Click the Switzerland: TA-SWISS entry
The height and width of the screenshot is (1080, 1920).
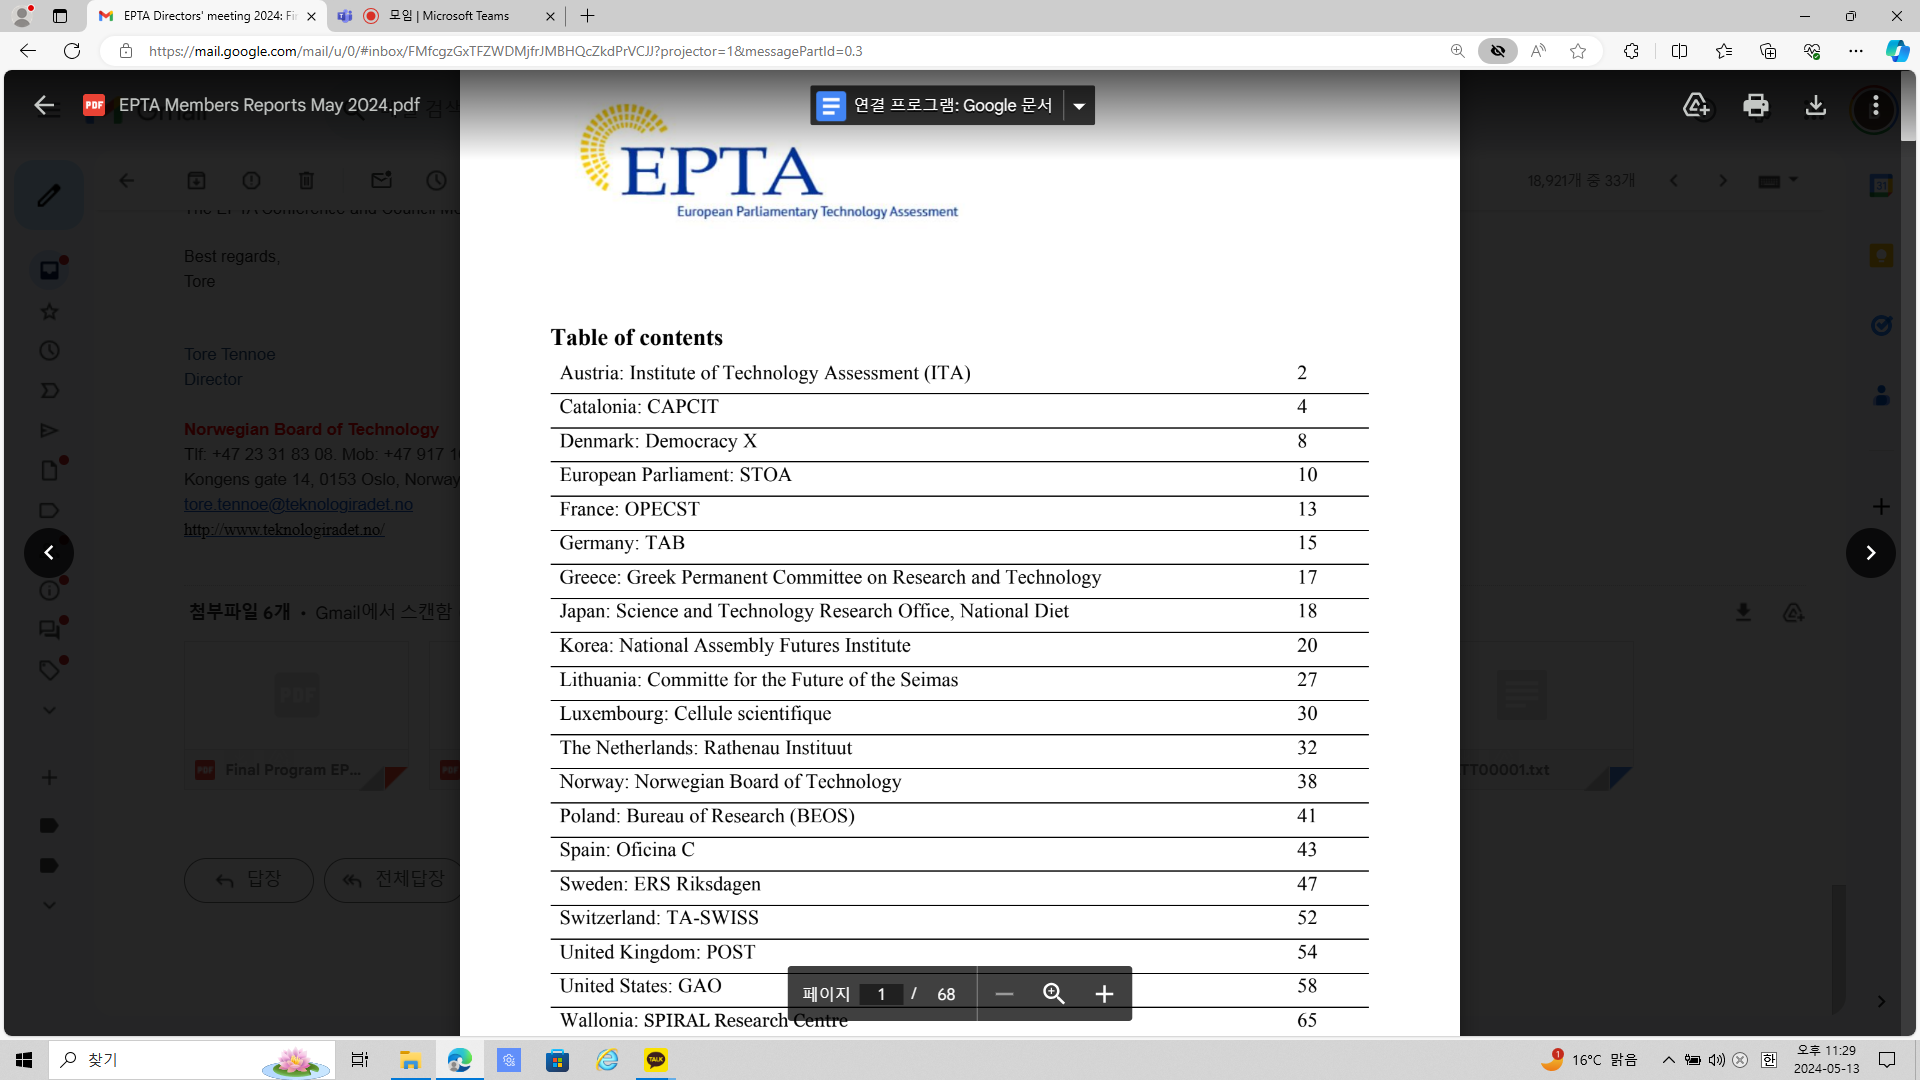pos(659,918)
